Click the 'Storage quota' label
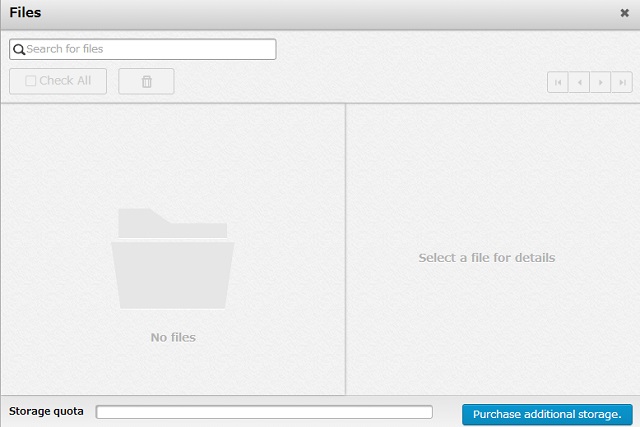Image resolution: width=640 pixels, height=427 pixels. (x=46, y=411)
